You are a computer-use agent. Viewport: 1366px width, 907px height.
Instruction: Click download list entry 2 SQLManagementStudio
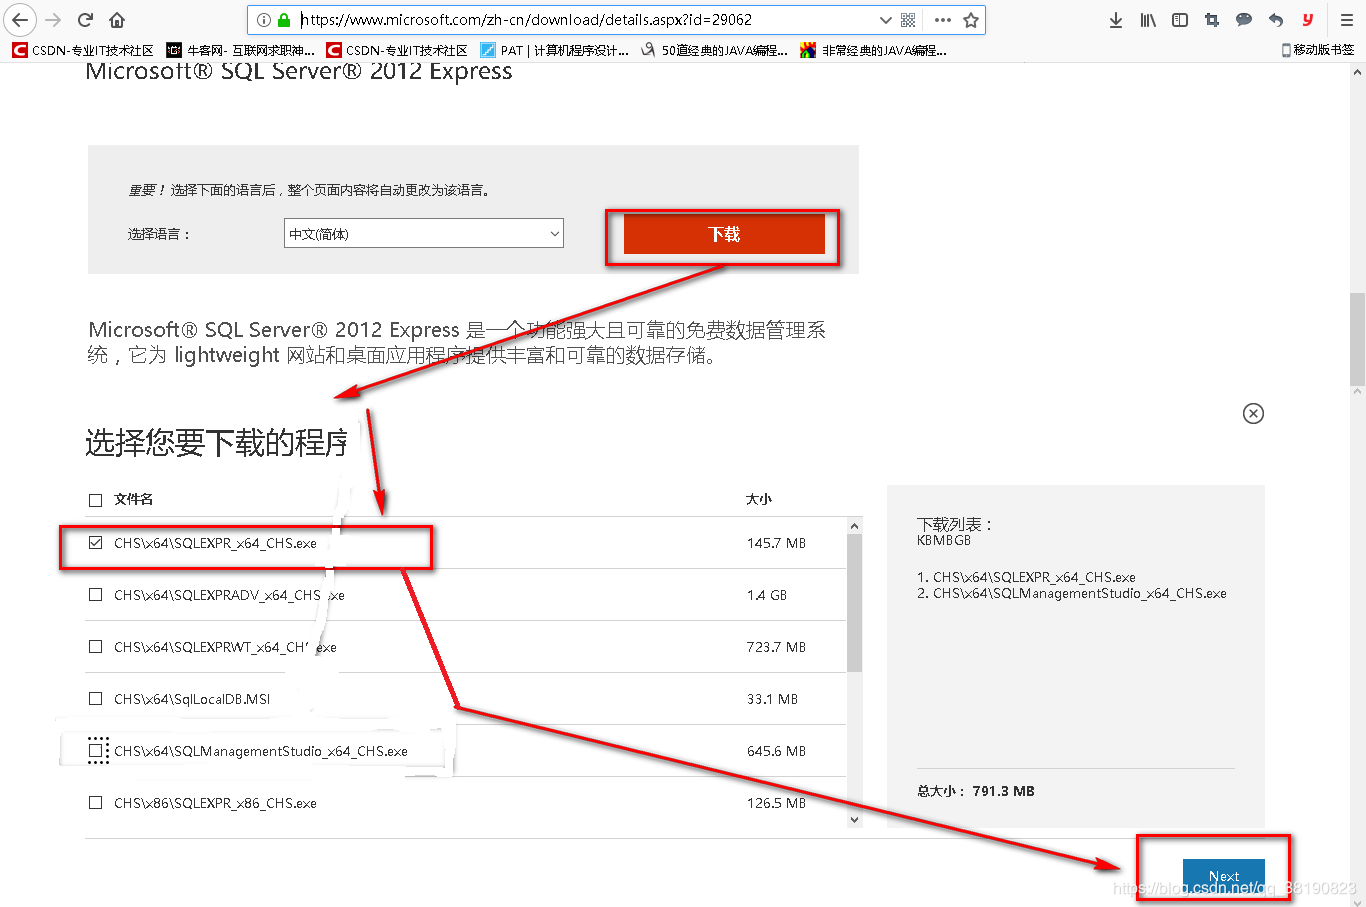pos(1072,593)
